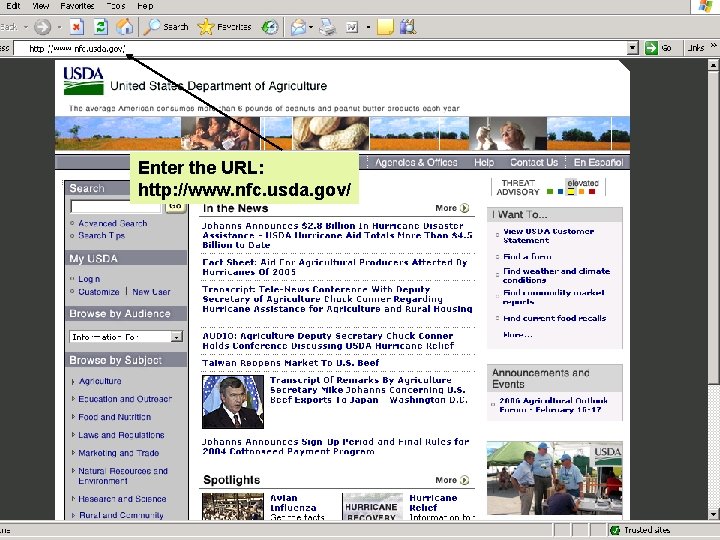The image size is (720, 540).
Task: Open the View menu
Action: [x=40, y=6]
